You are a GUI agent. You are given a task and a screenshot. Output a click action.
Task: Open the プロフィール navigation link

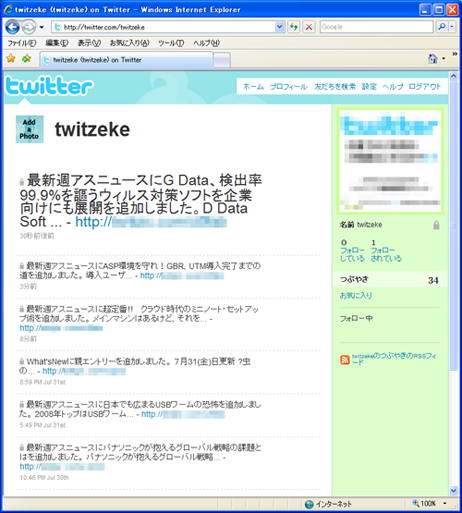click(289, 87)
